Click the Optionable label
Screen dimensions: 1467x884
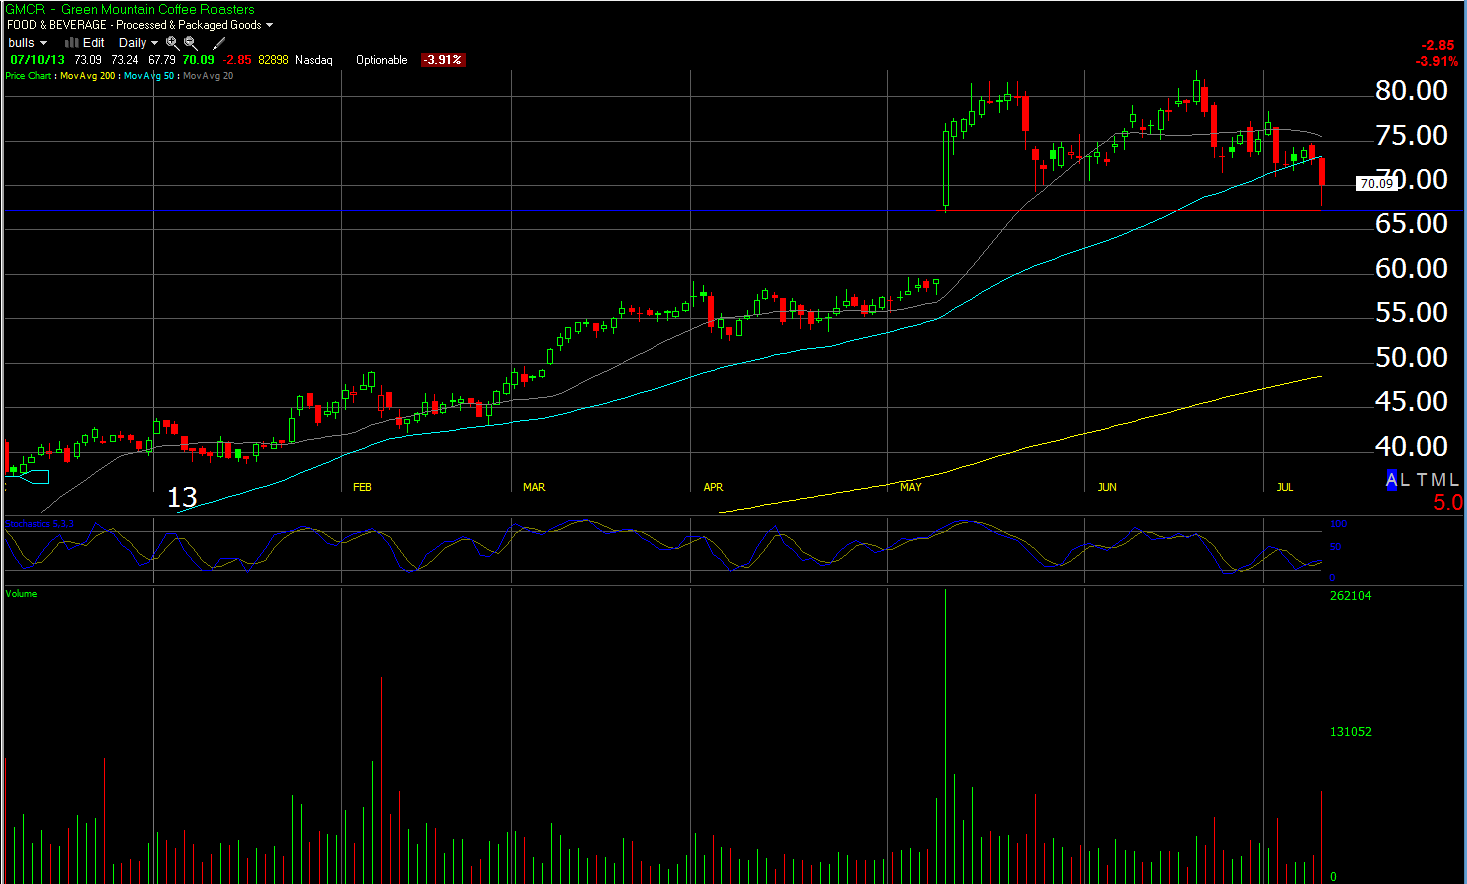click(382, 60)
